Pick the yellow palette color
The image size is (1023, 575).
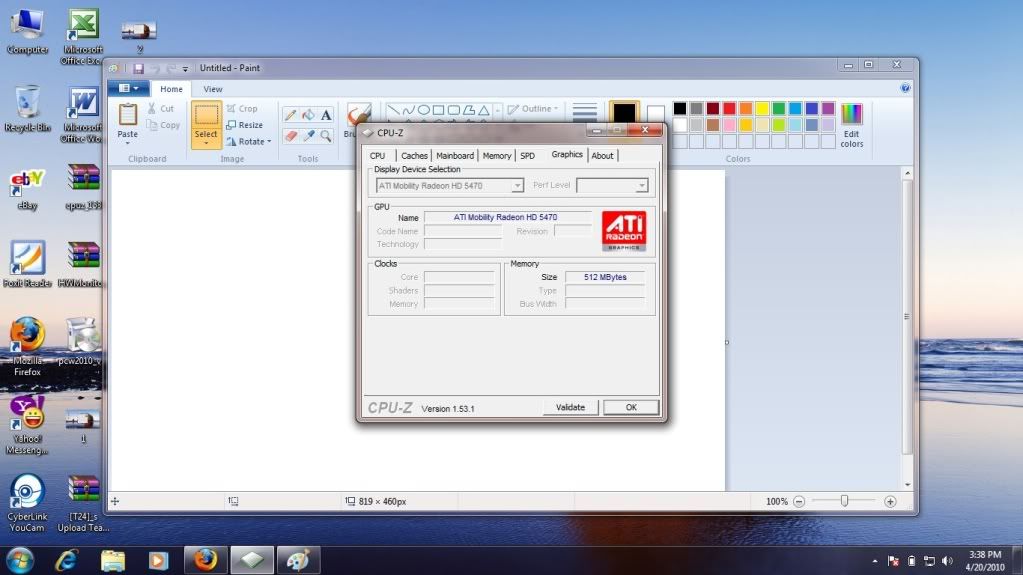click(x=762, y=108)
